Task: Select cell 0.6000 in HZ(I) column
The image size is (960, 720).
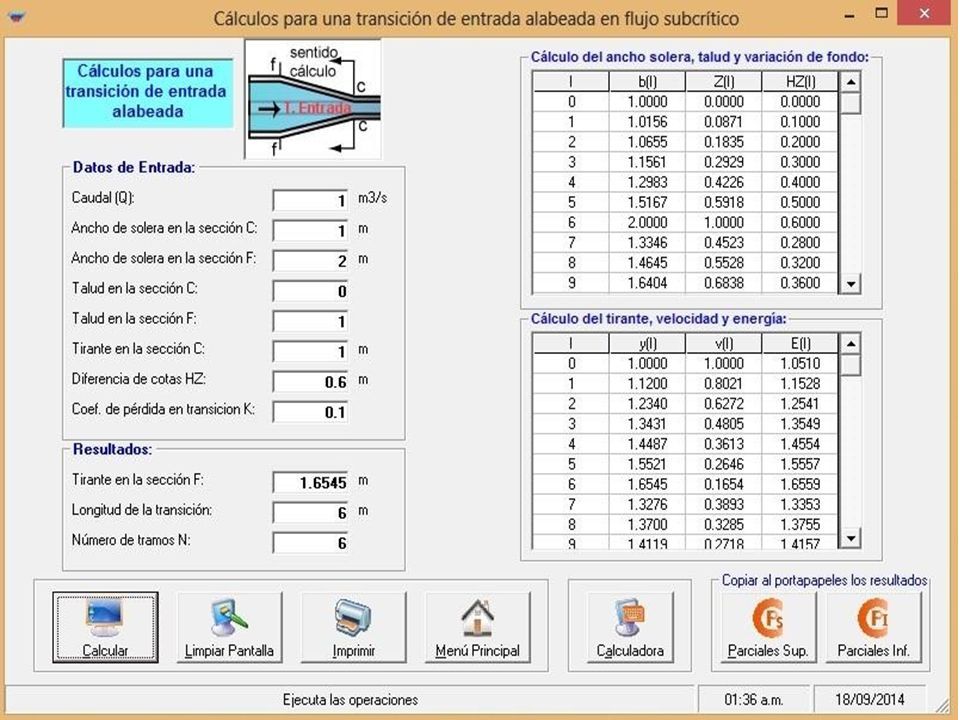Action: point(800,223)
